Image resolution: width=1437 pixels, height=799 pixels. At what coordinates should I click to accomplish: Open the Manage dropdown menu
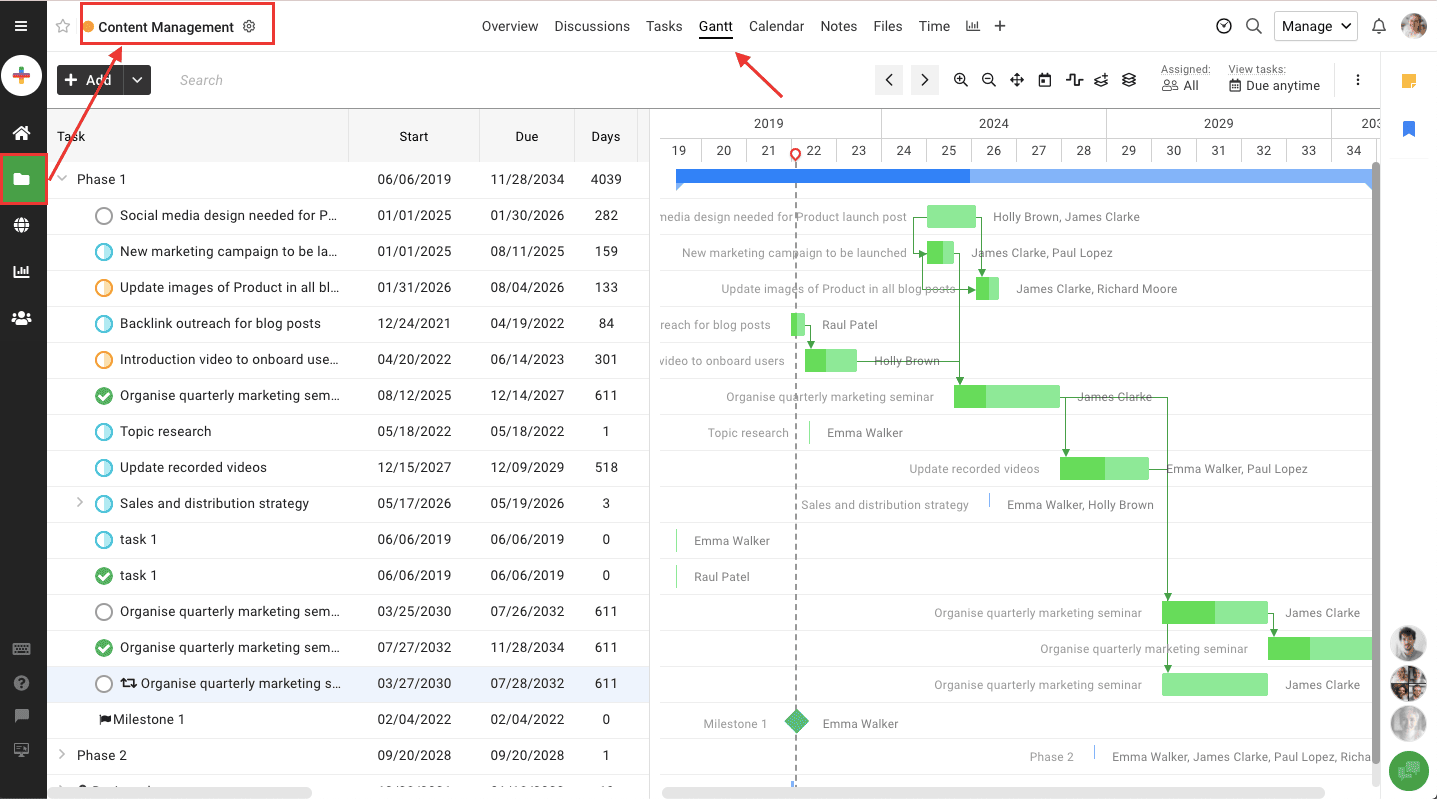click(x=1315, y=26)
